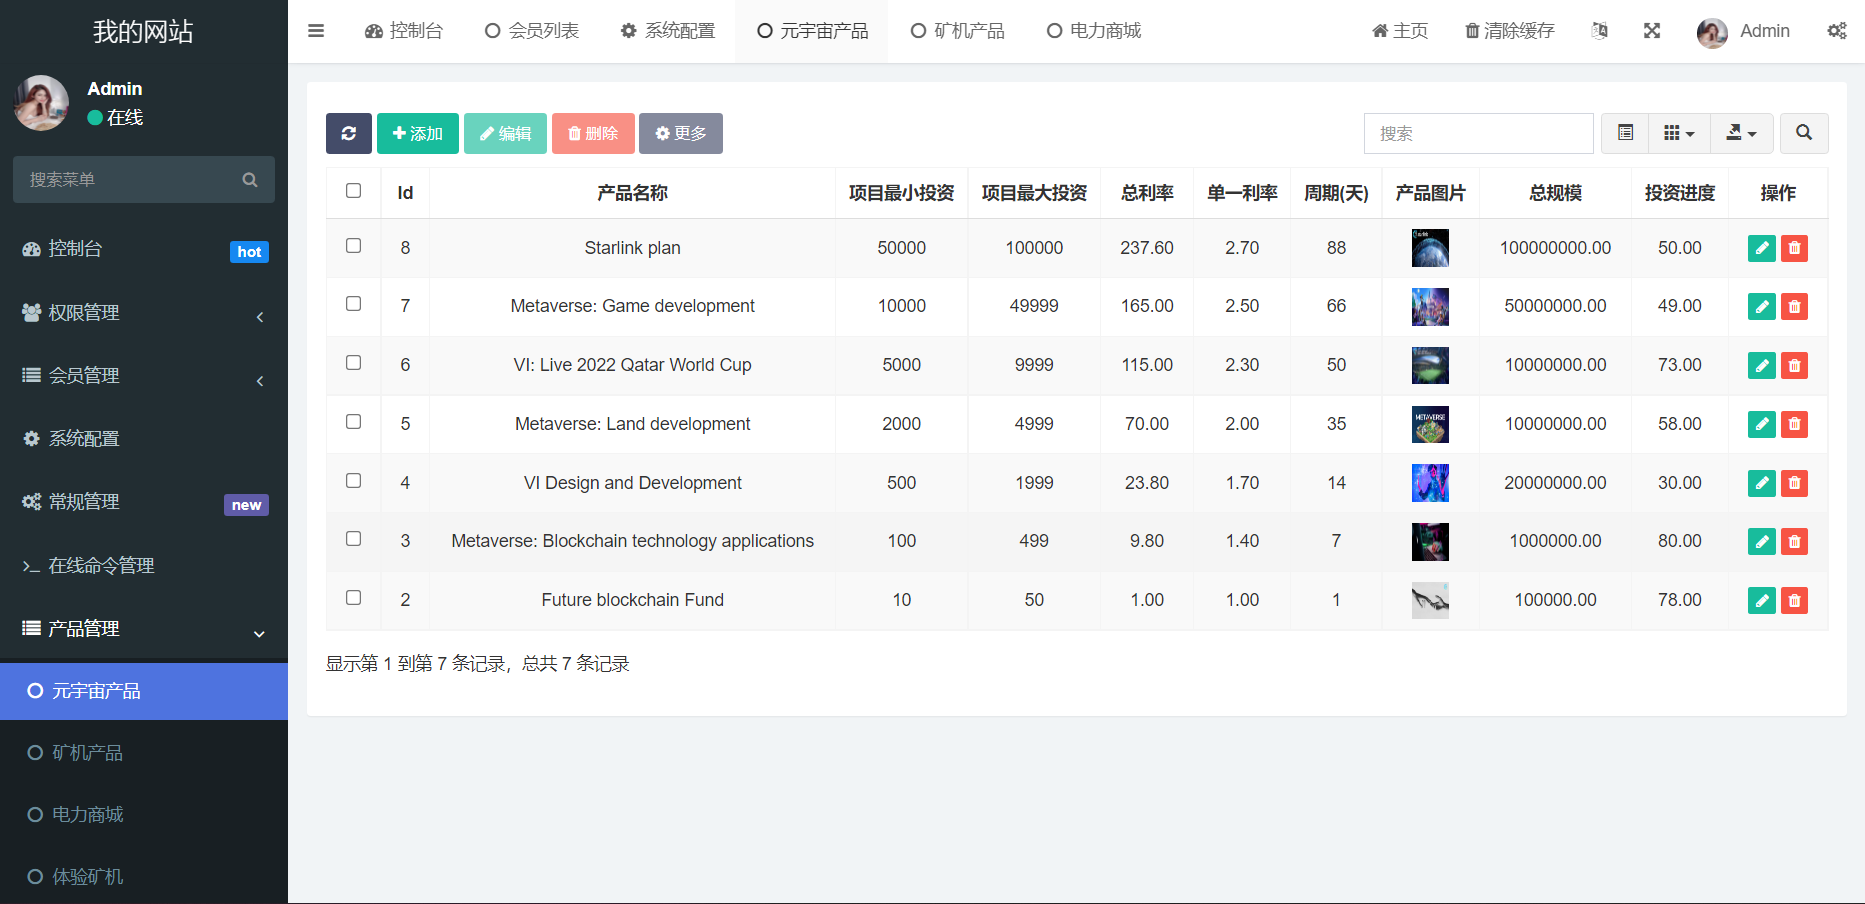Edit Future blockchain Fund row
This screenshot has width=1865, height=904.
coord(1762,600)
